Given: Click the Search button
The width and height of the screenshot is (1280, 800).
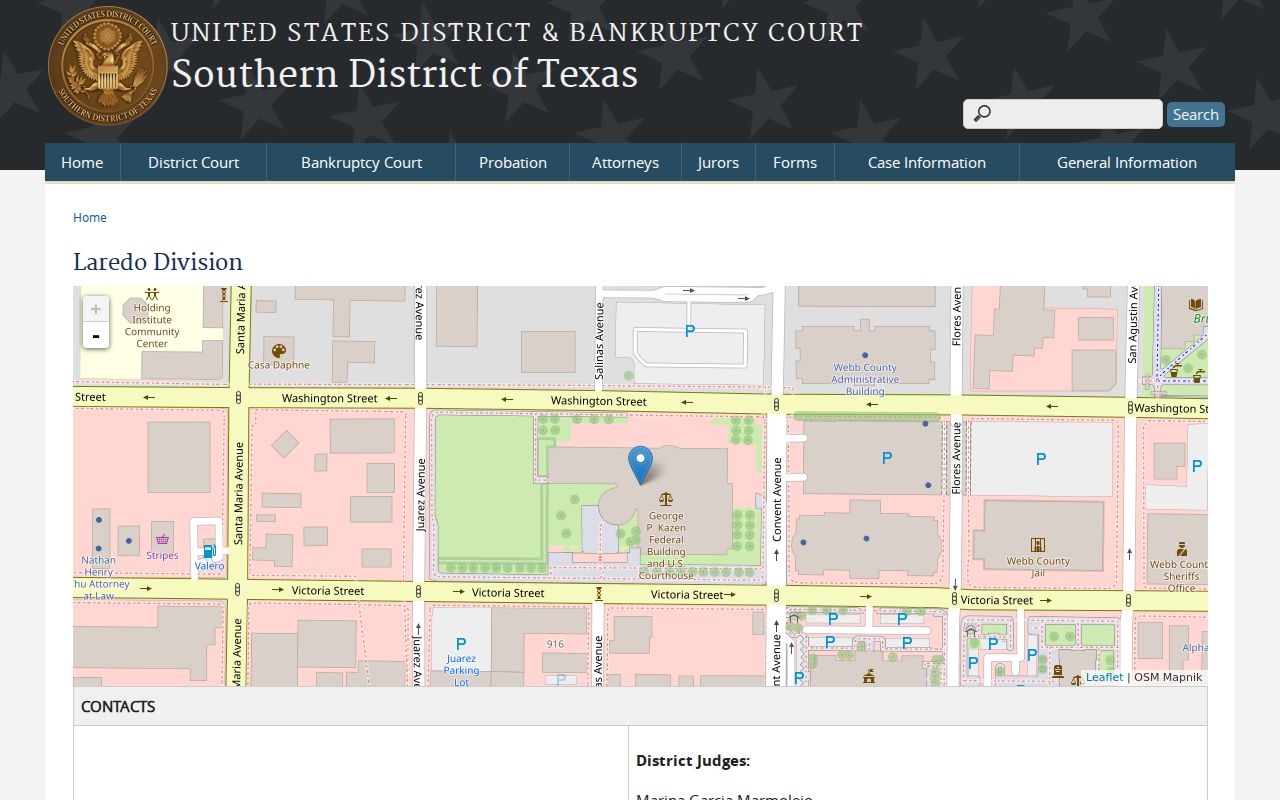Looking at the screenshot, I should tap(1196, 114).
